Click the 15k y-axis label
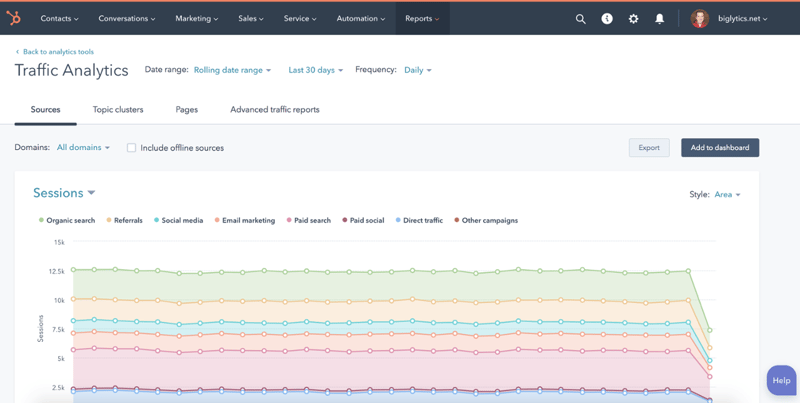Image resolution: width=800 pixels, height=403 pixels. click(59, 242)
